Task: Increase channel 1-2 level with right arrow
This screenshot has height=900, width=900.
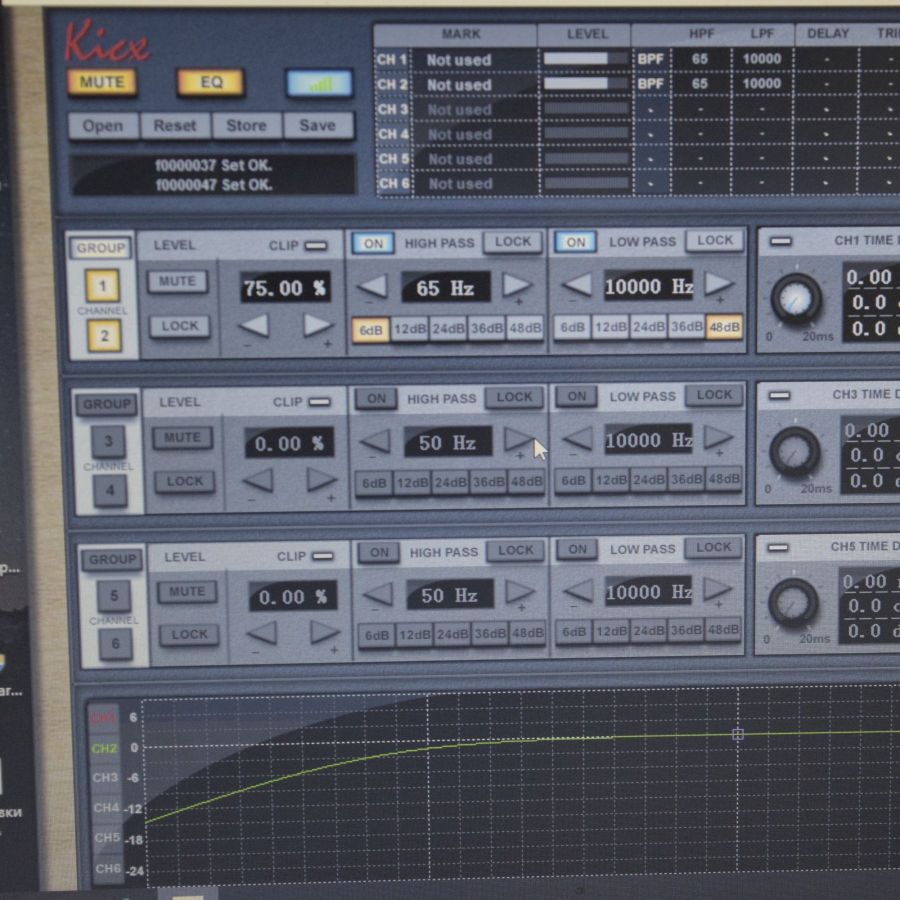Action: pos(318,325)
